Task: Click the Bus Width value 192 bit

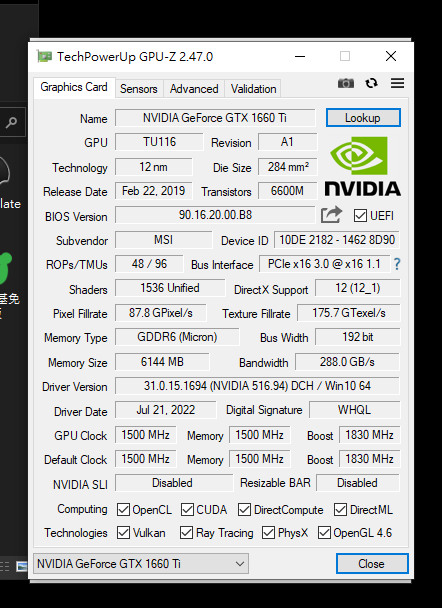Action: (357, 337)
